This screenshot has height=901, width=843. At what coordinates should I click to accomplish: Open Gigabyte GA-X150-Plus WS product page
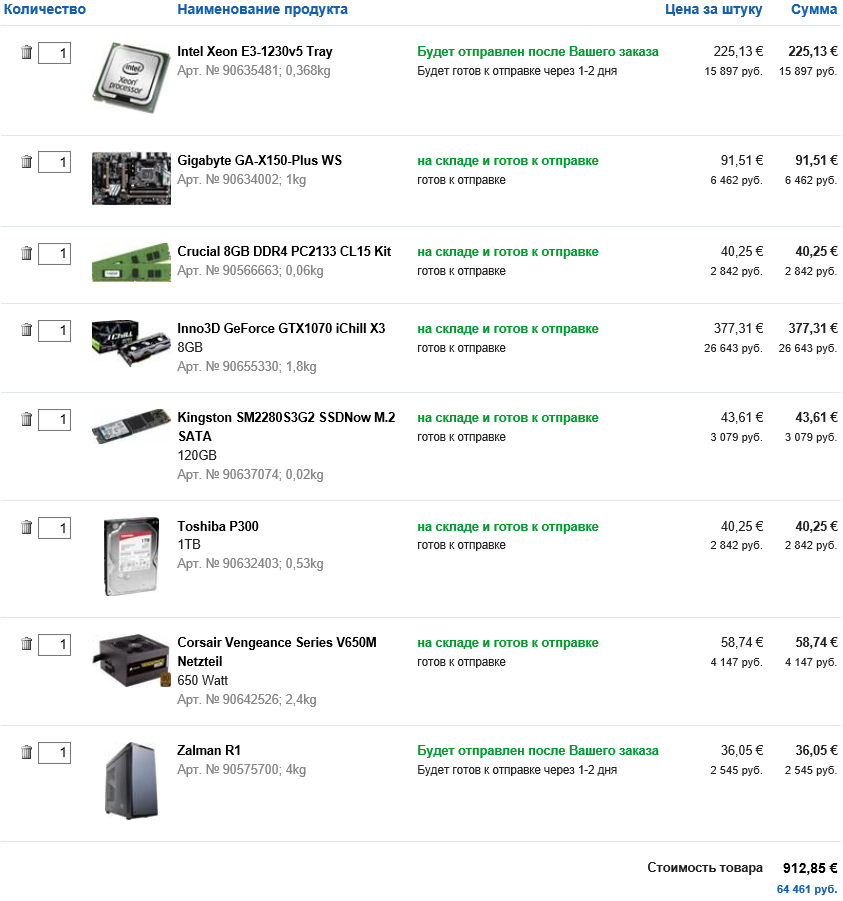pyautogui.click(x=260, y=161)
